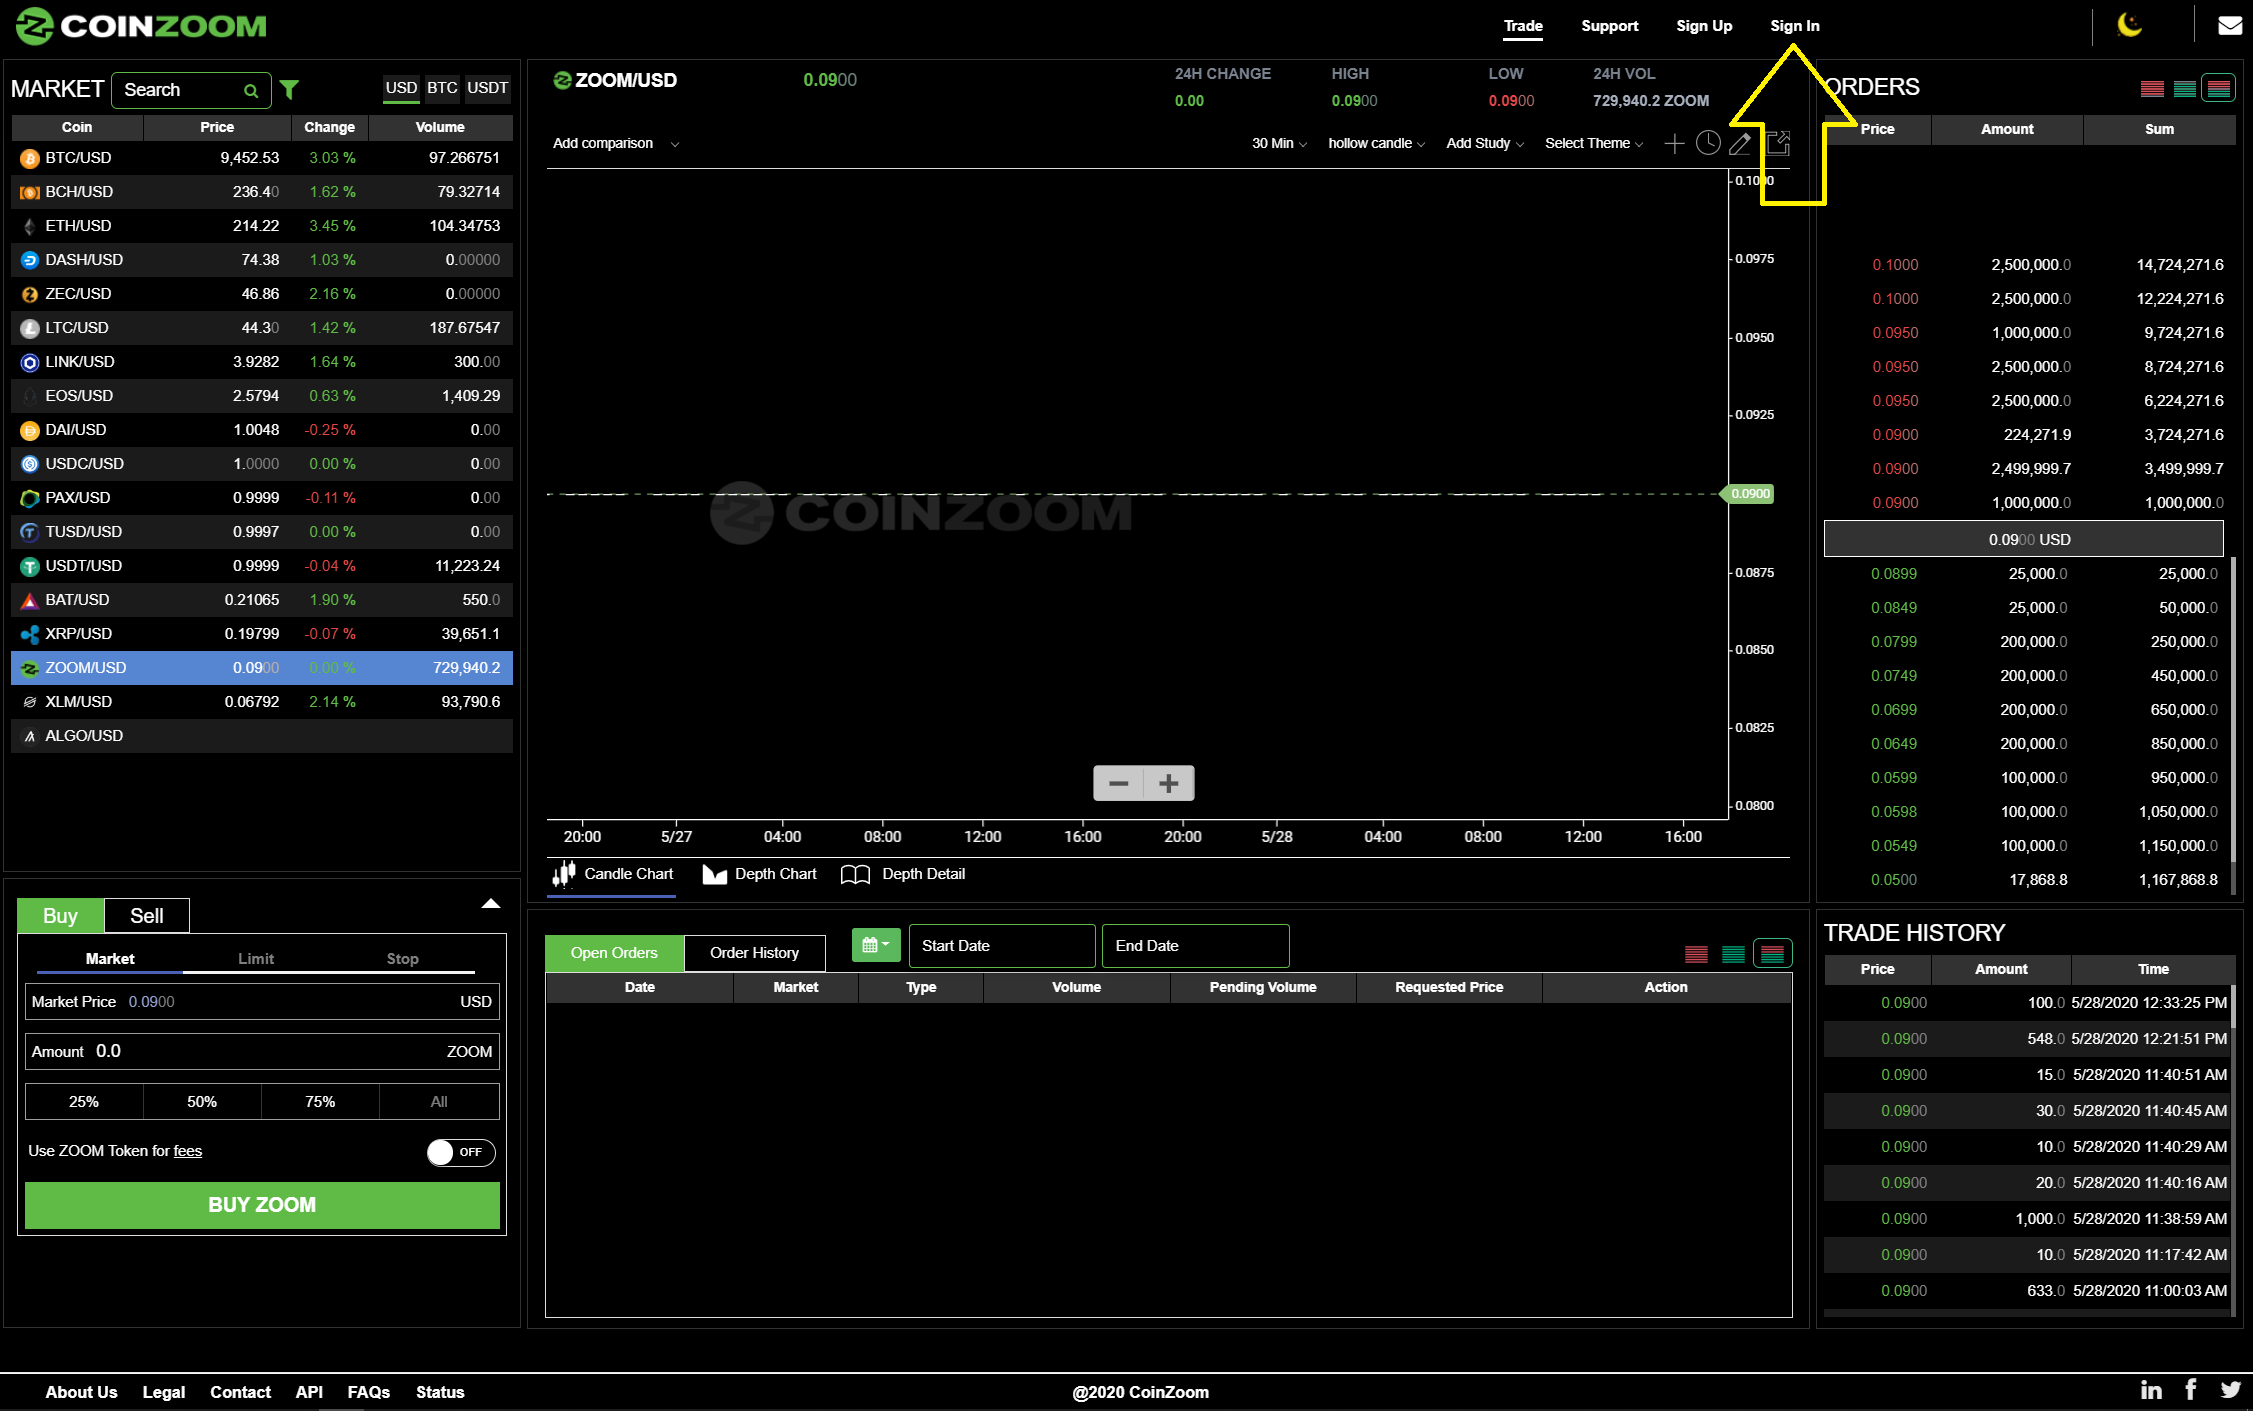Viewport: 2253px width, 1411px height.
Task: Open the Add Study dropdown
Action: (1484, 144)
